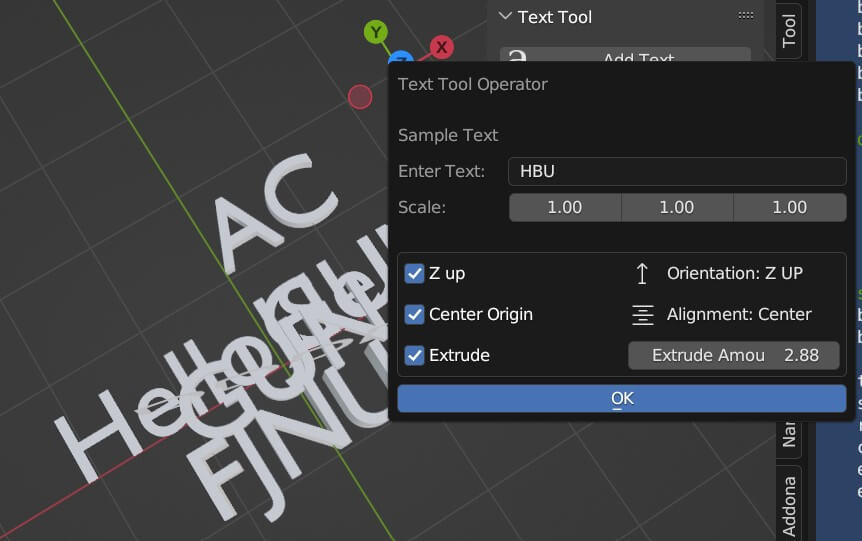This screenshot has width=862, height=541.
Task: Click the font 'a' icon on Add Text
Action: tap(516, 59)
